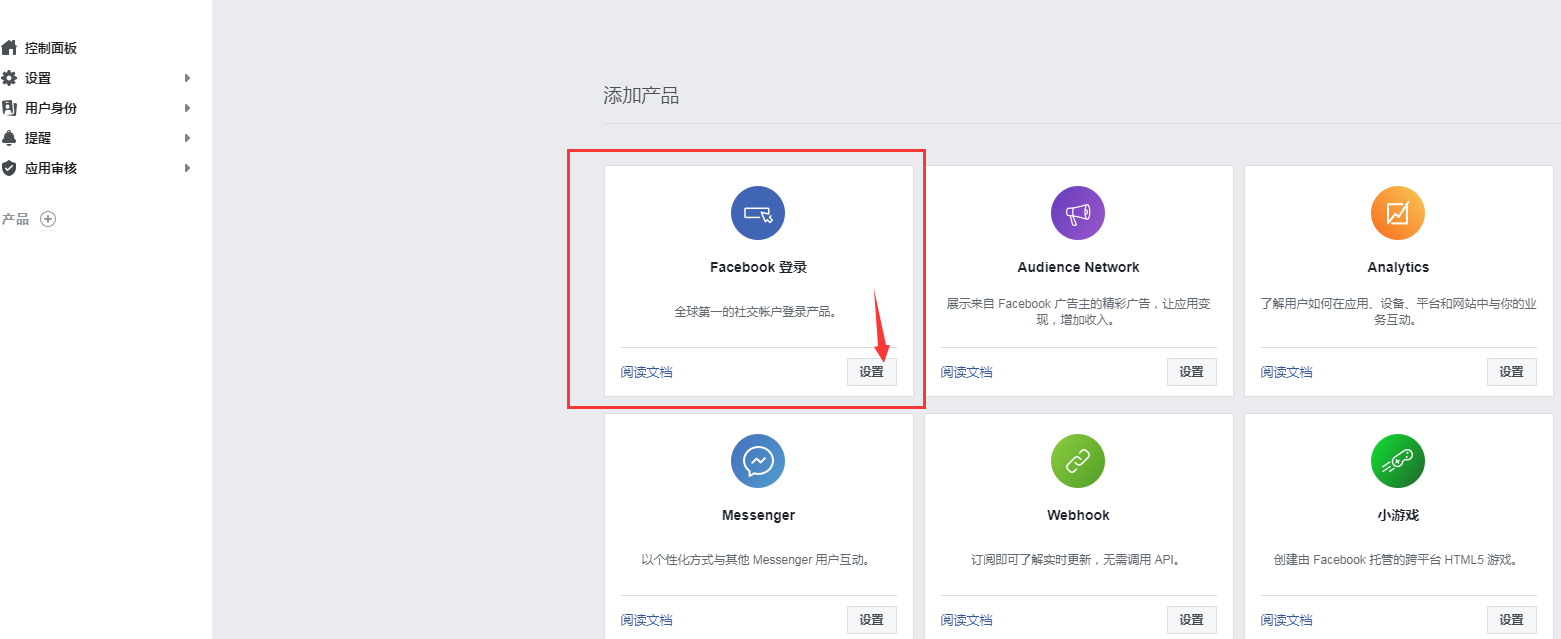The height and width of the screenshot is (639, 1561).
Task: Click the bell icon beside 提醒
Action: pos(9,138)
